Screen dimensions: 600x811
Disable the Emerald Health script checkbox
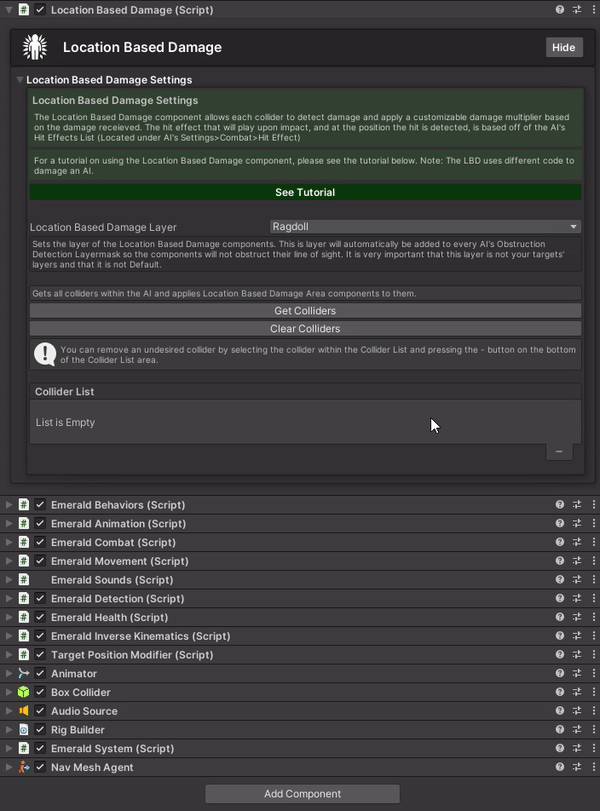[40, 617]
